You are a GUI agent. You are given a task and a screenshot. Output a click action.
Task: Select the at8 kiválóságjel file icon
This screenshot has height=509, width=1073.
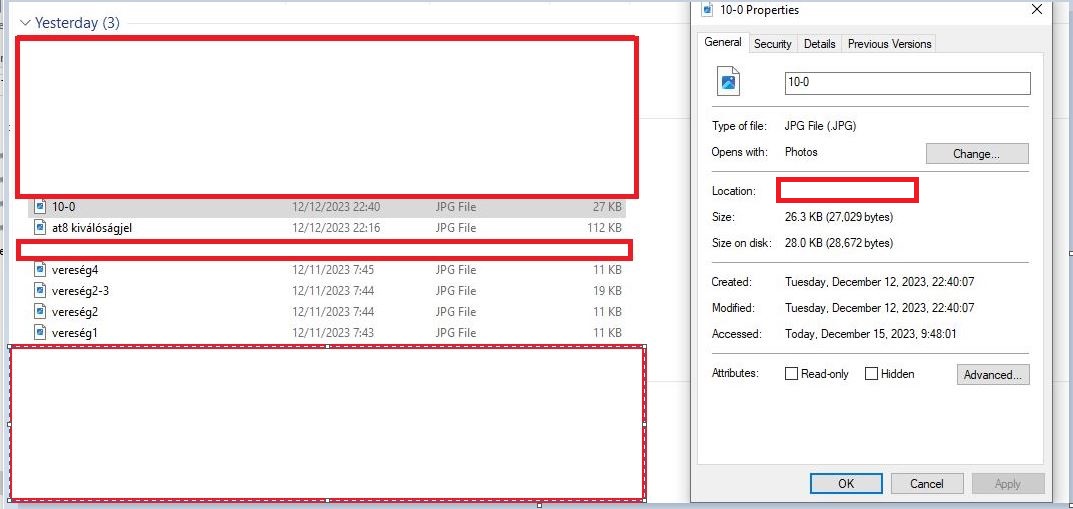point(40,227)
